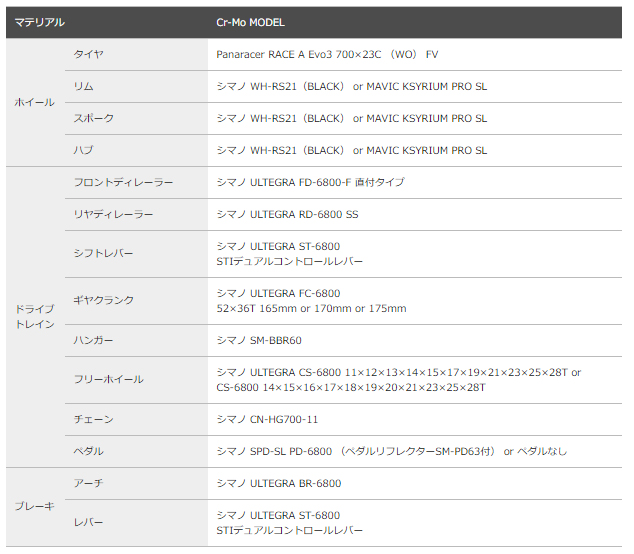Select the ホイール category cell
Image resolution: width=634 pixels, height=554 pixels.
35,102
